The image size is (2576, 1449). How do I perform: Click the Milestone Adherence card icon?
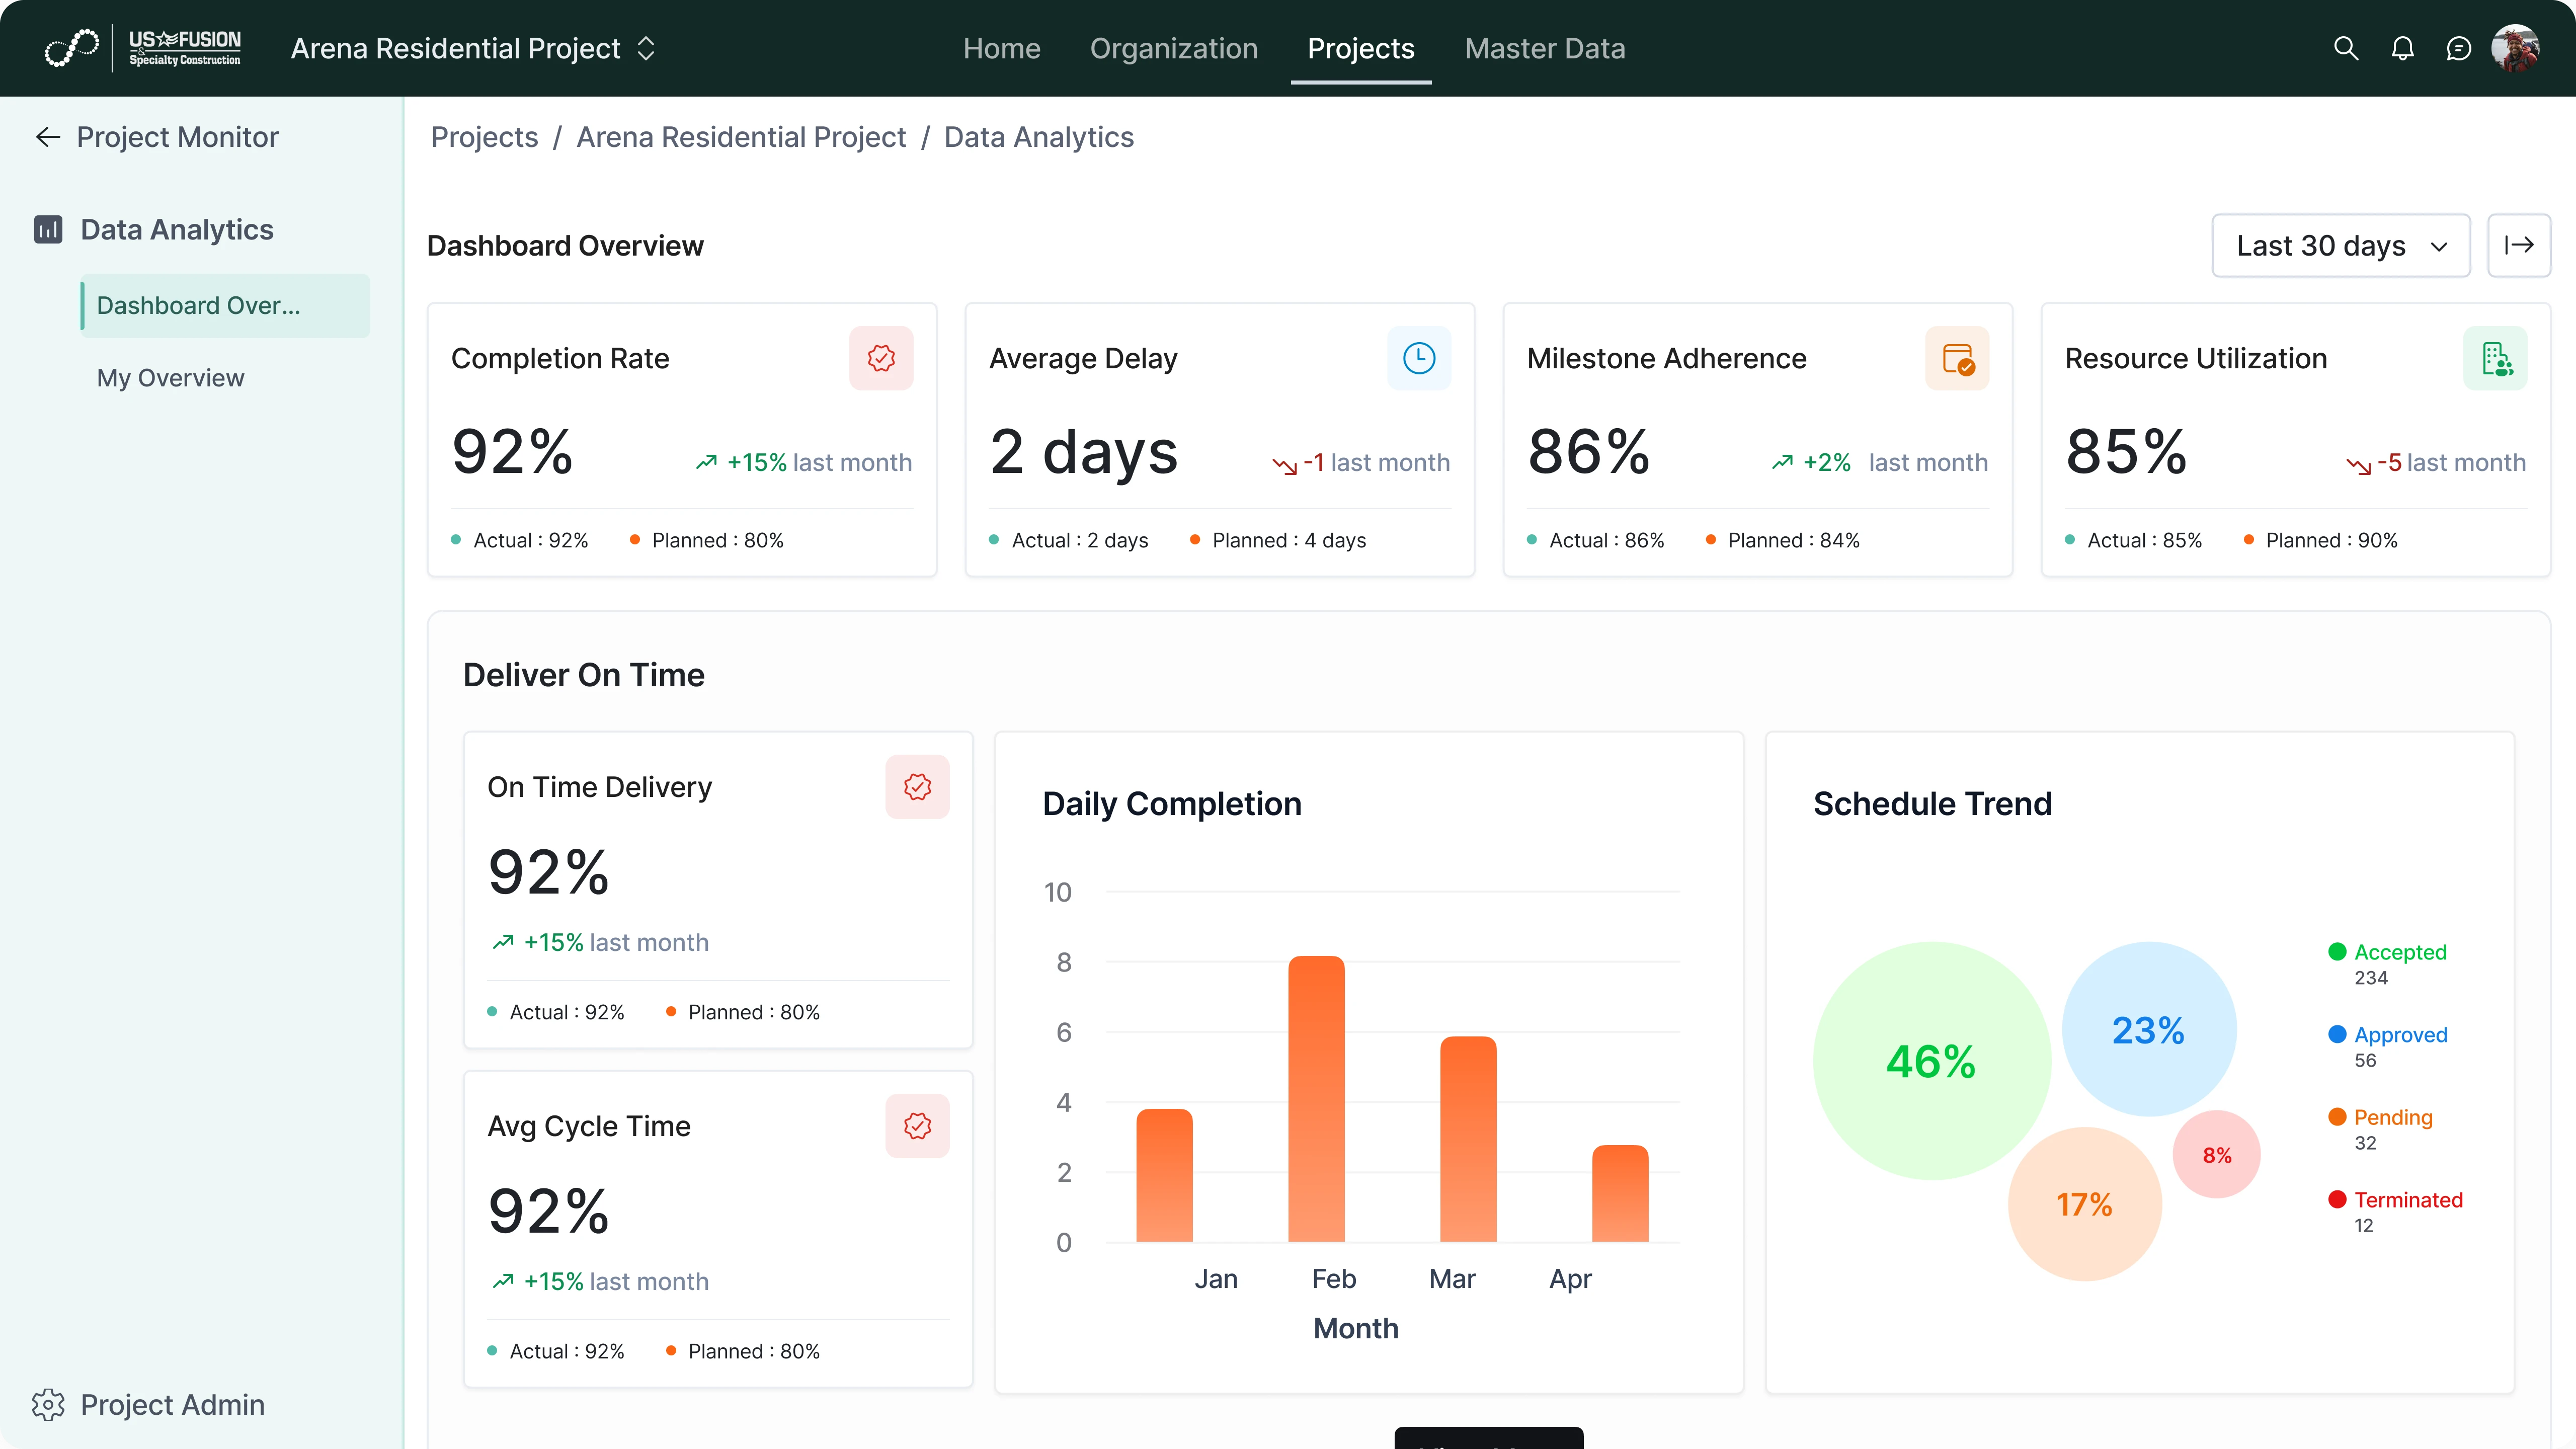(x=1957, y=358)
